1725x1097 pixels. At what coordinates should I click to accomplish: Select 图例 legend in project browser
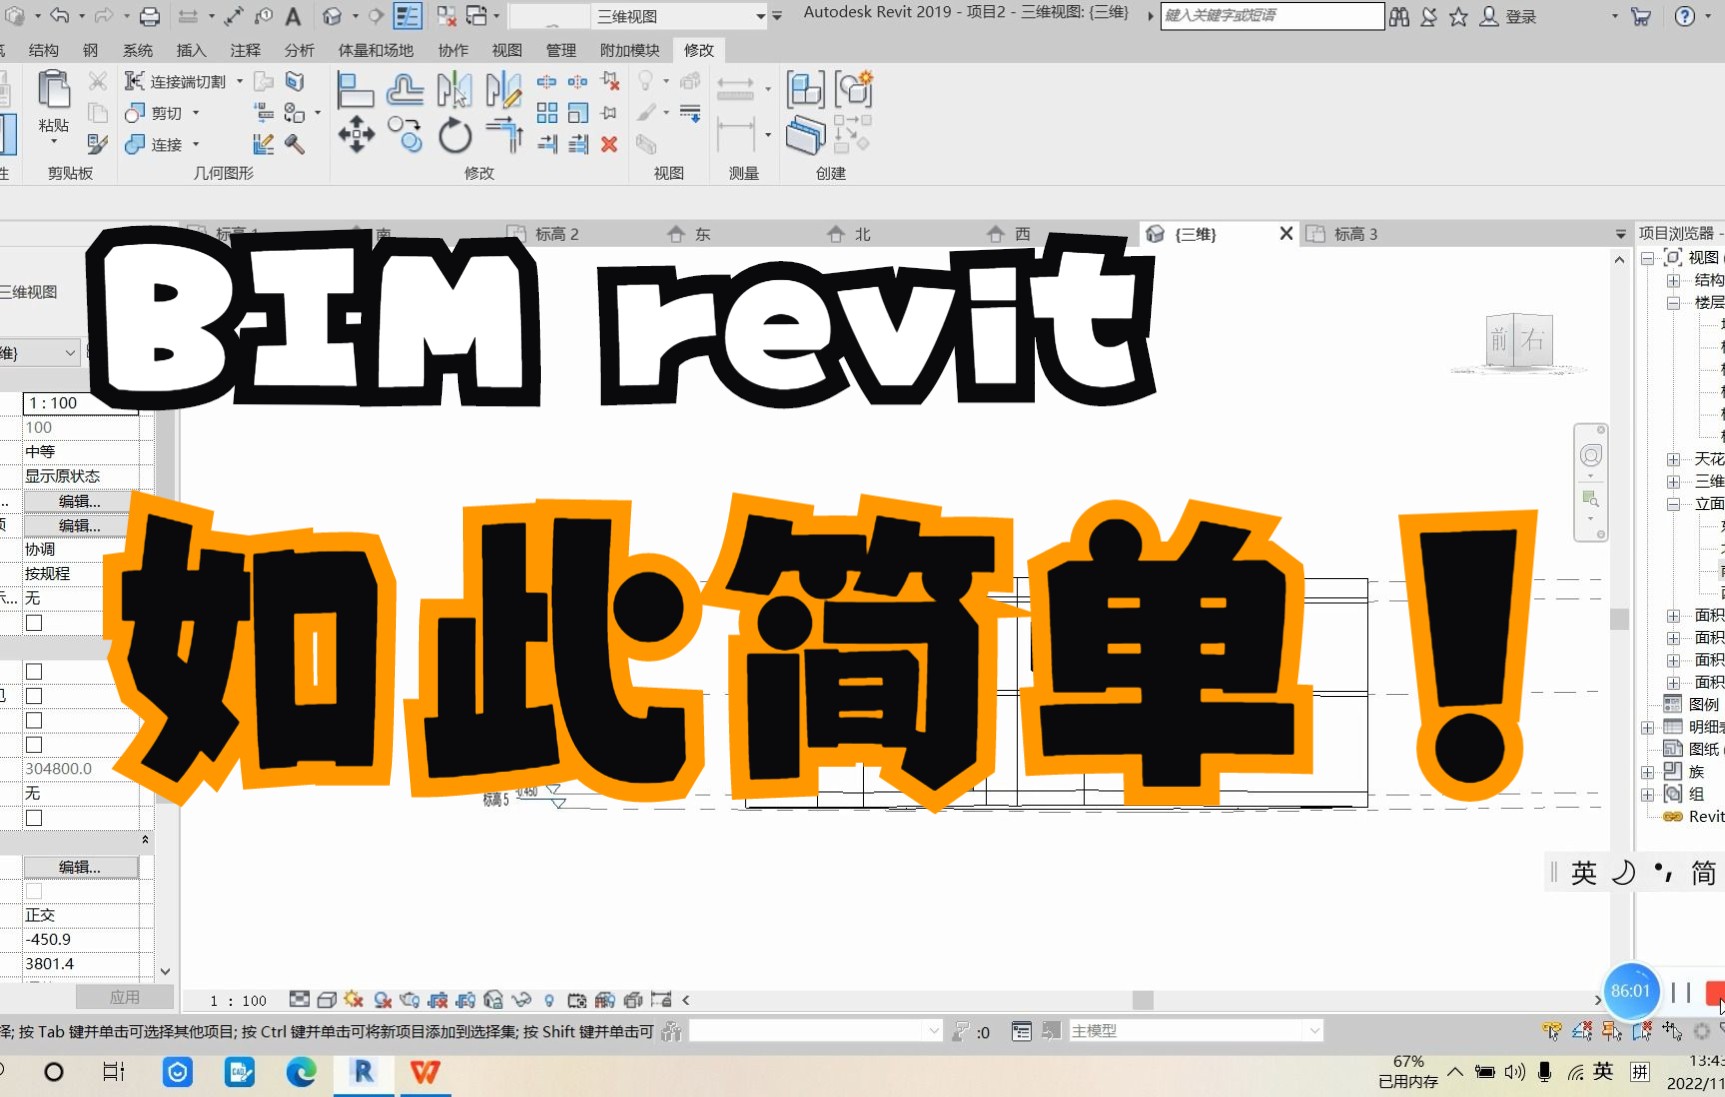[x=1703, y=704]
